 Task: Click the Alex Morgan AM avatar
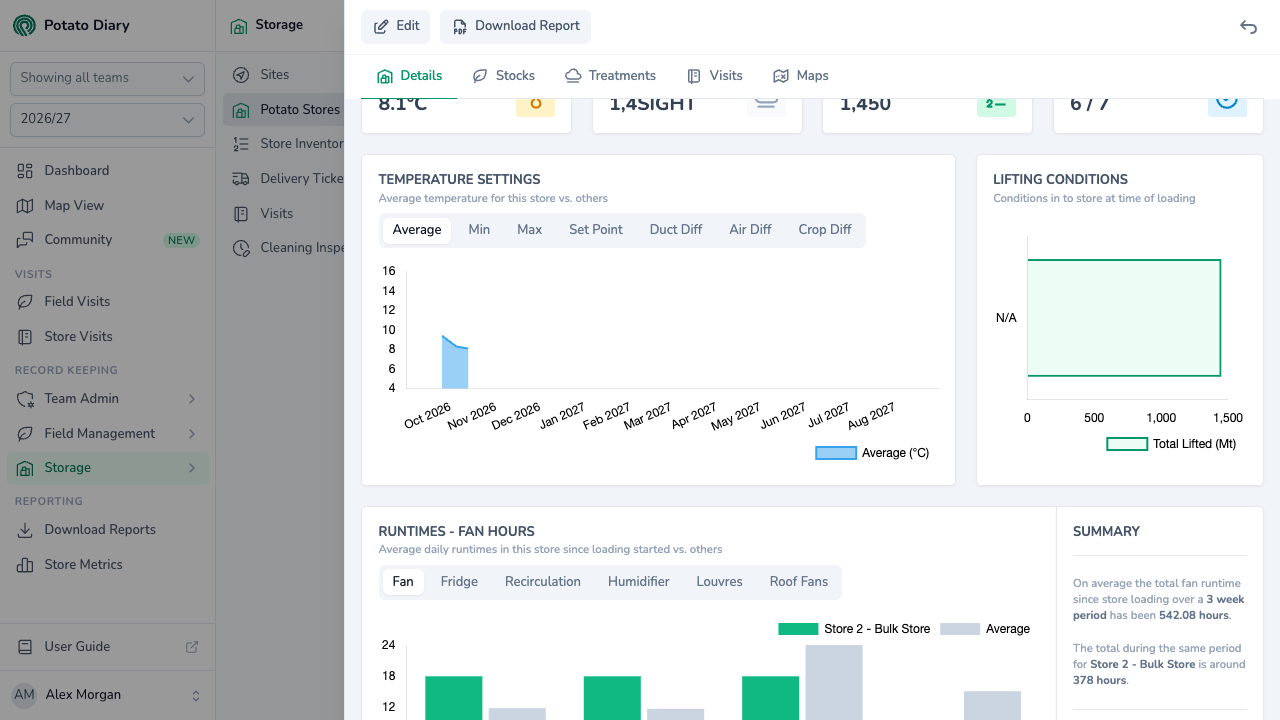(24, 695)
